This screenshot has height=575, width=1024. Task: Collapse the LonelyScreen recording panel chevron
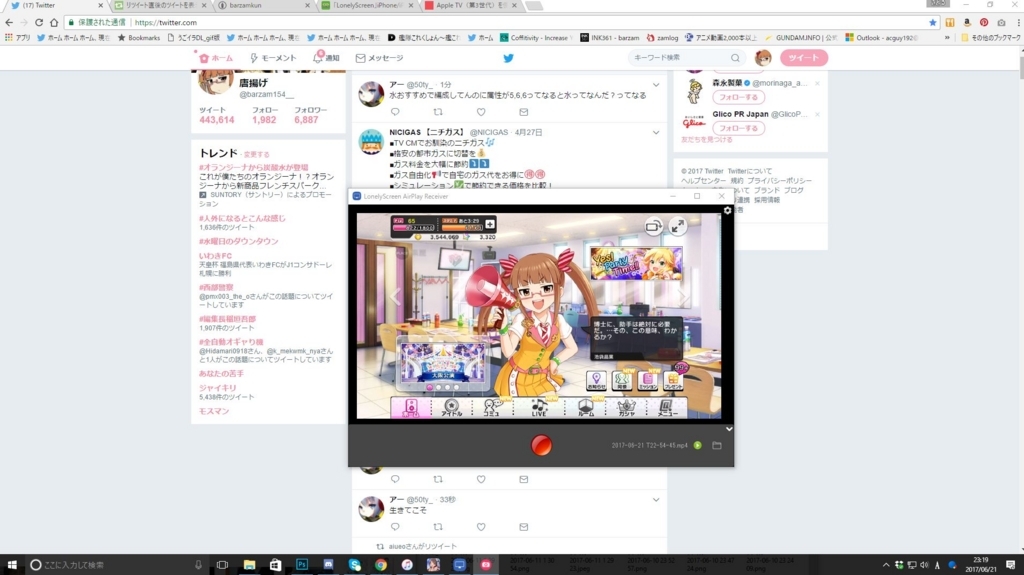pyautogui.click(x=729, y=429)
